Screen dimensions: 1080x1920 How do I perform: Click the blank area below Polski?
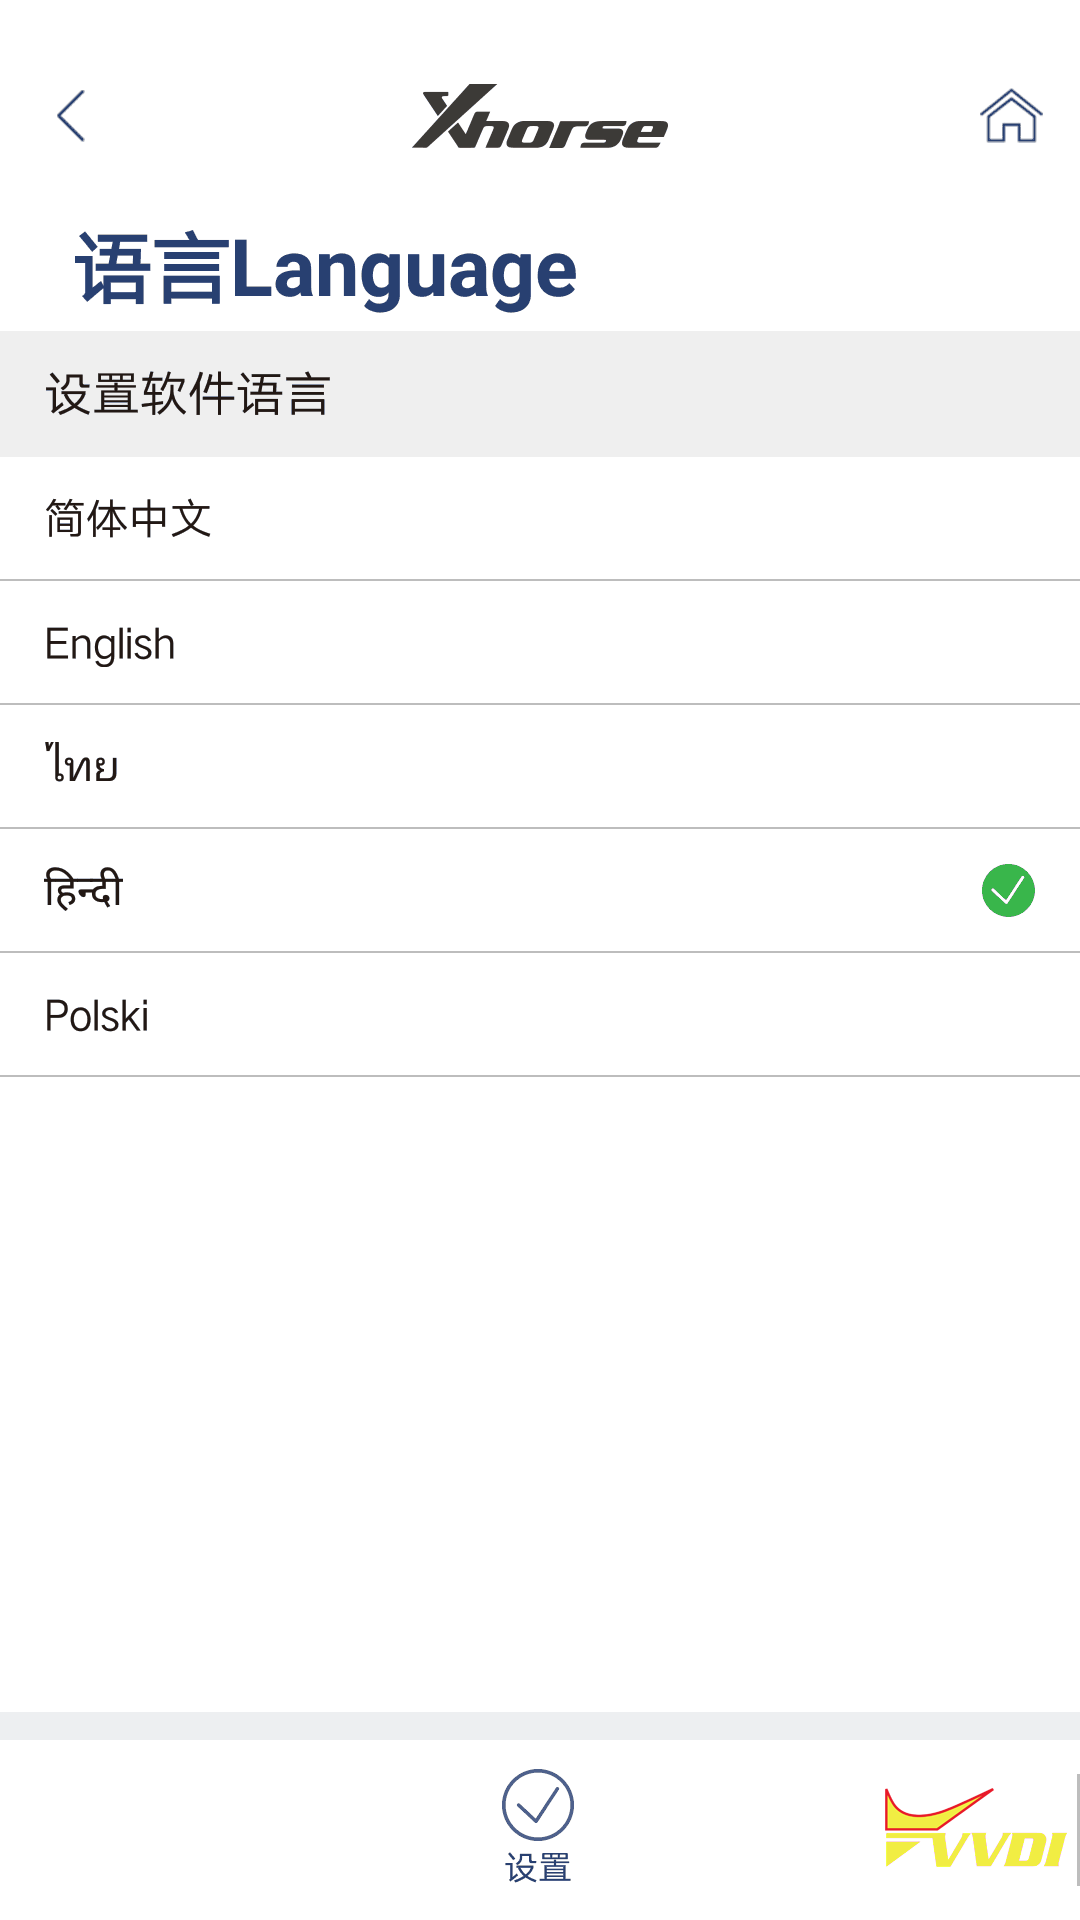(540, 1390)
